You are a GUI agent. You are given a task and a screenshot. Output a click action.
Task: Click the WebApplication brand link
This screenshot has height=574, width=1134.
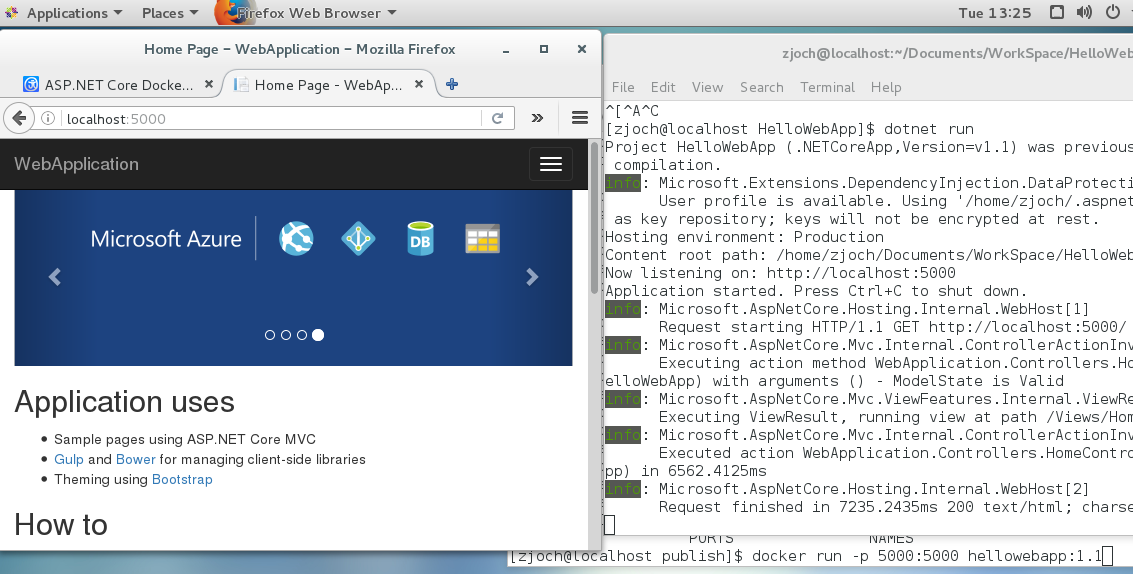[77, 164]
